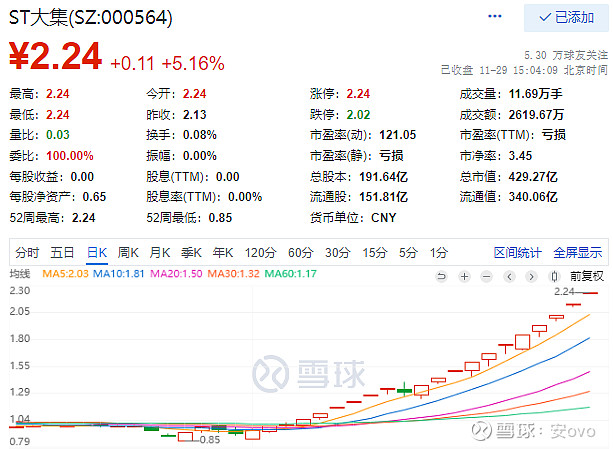Click the ST大集(SZ:000564) stock title
Viewport: 613px width, 449px height.
click(90, 18)
